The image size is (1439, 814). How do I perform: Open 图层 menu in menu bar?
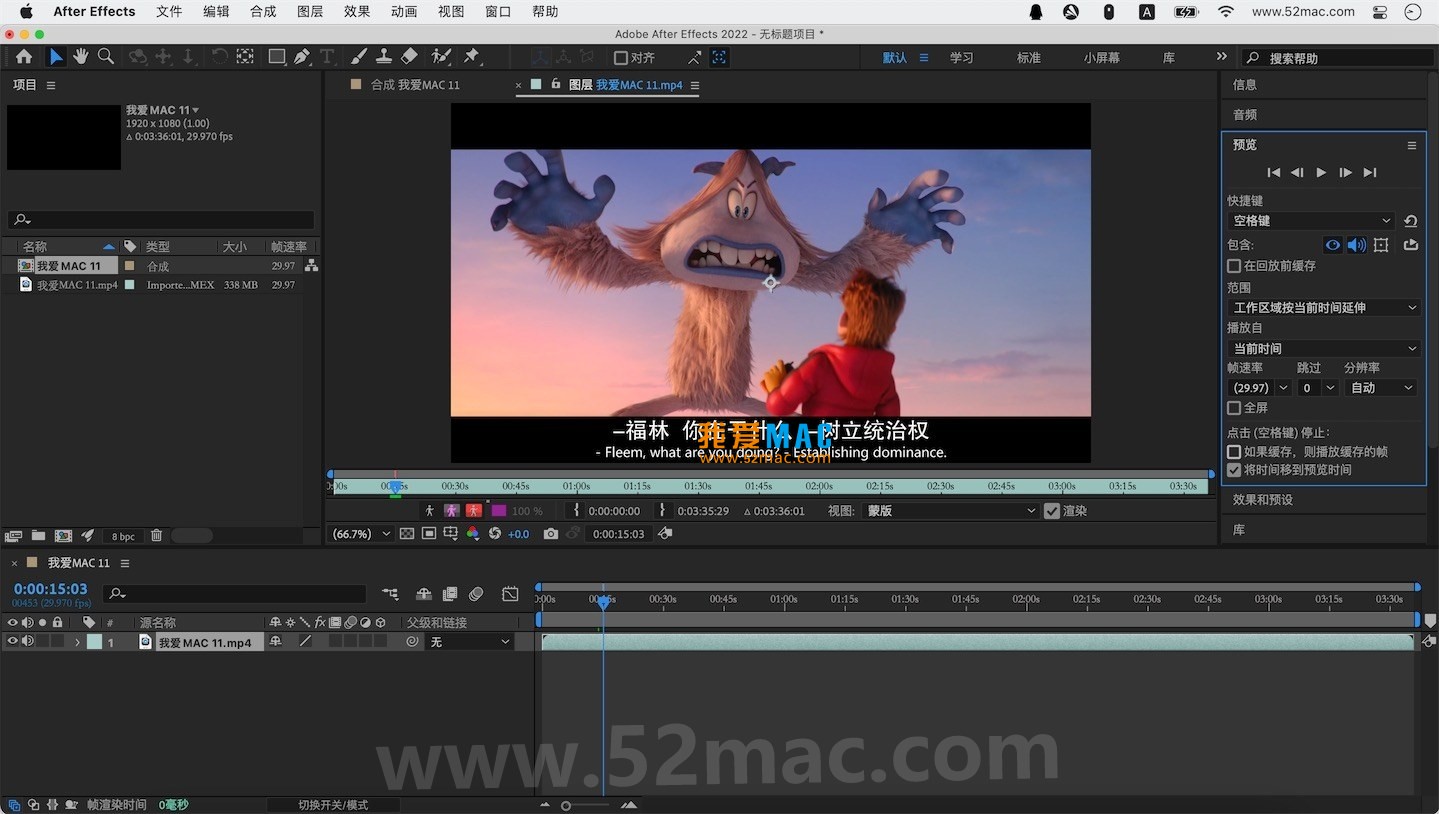point(310,12)
